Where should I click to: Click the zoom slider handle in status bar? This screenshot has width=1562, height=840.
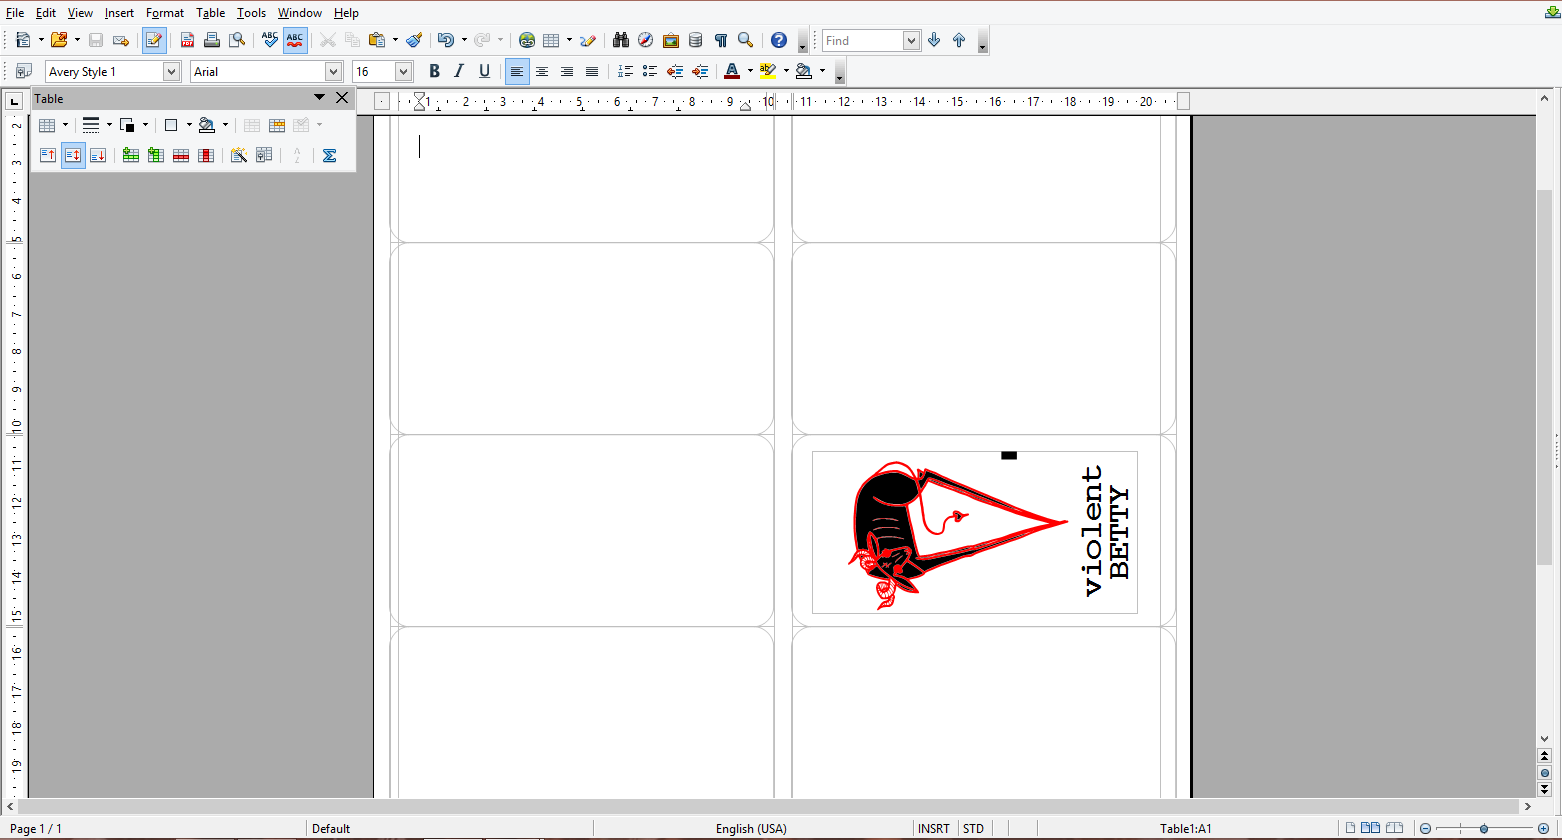point(1483,828)
